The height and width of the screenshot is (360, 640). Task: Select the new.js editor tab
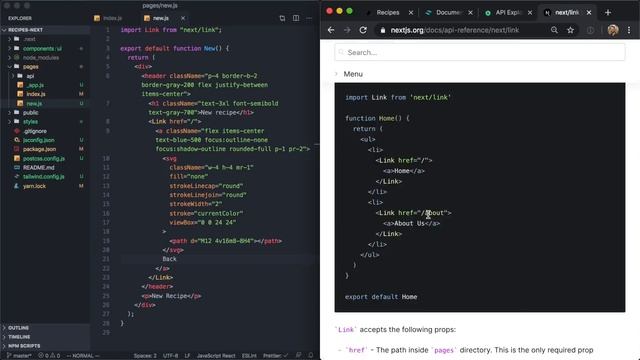pyautogui.click(x=161, y=18)
